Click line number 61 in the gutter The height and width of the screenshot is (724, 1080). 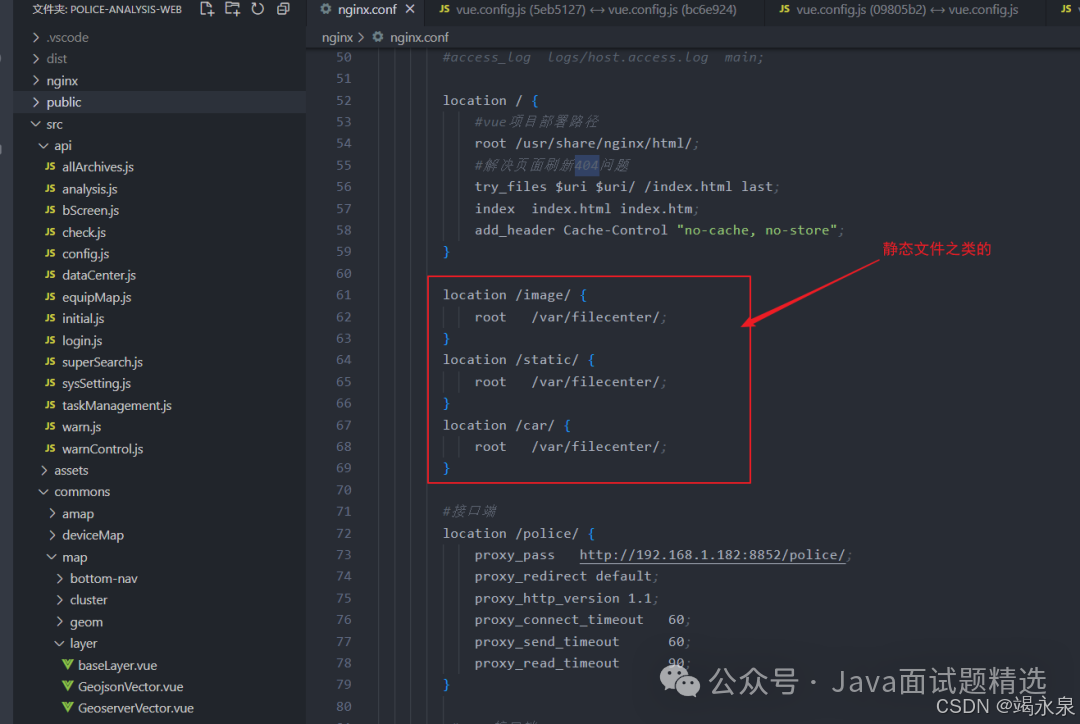click(344, 295)
